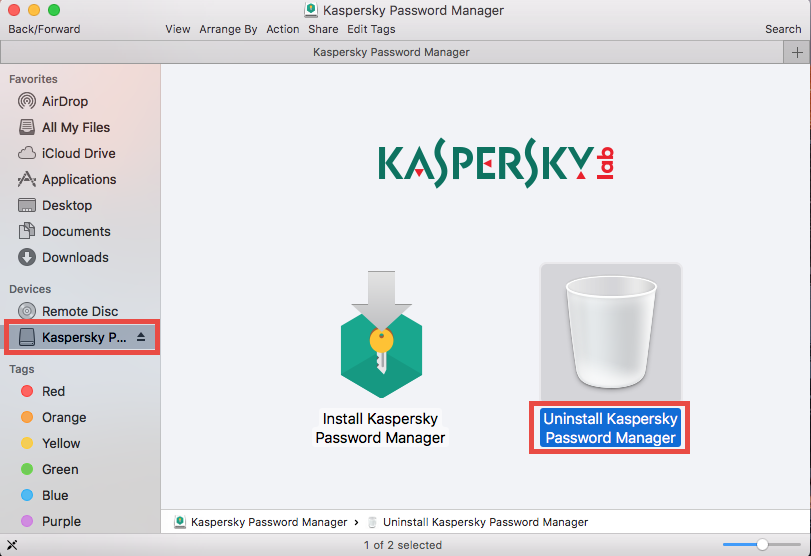Select Remote Disc under Devices
The height and width of the screenshot is (556, 811).
80,311
